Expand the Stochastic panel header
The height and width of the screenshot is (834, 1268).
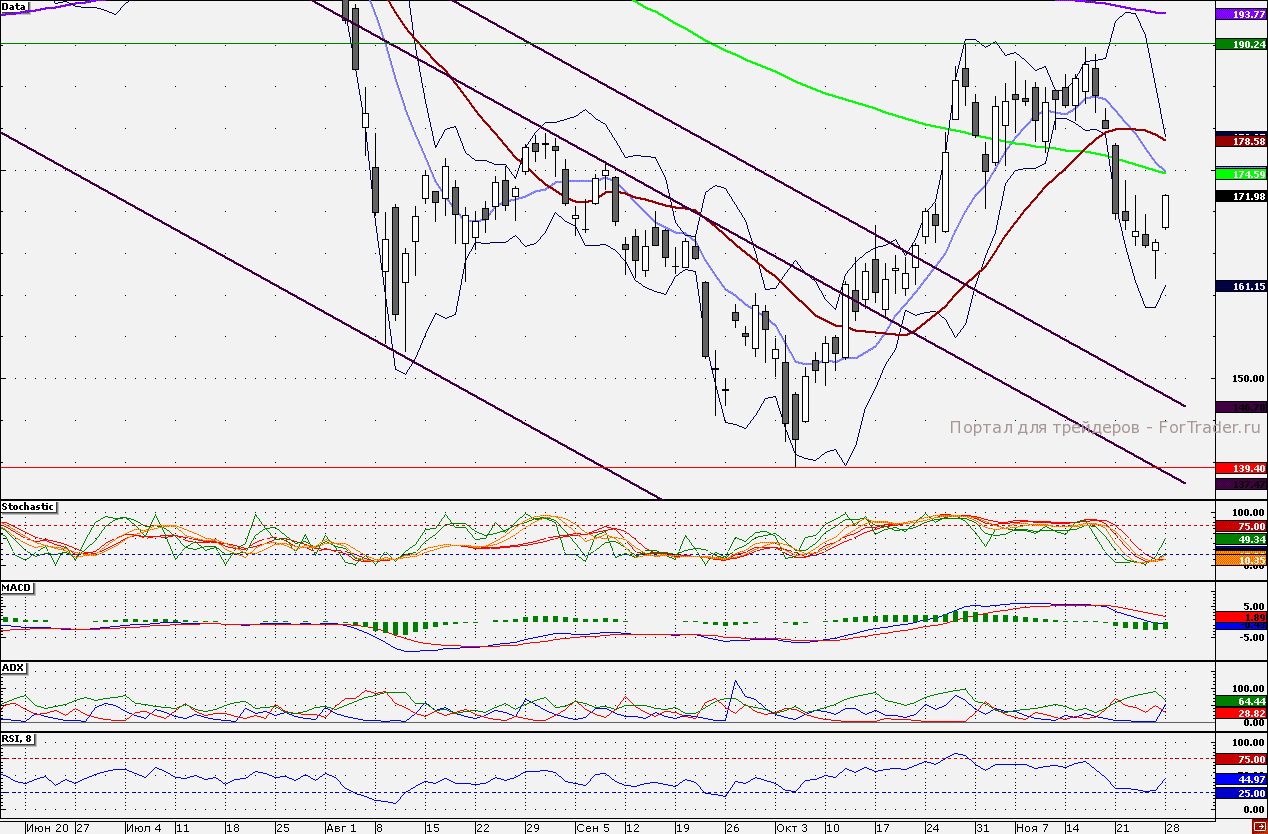[x=29, y=507]
